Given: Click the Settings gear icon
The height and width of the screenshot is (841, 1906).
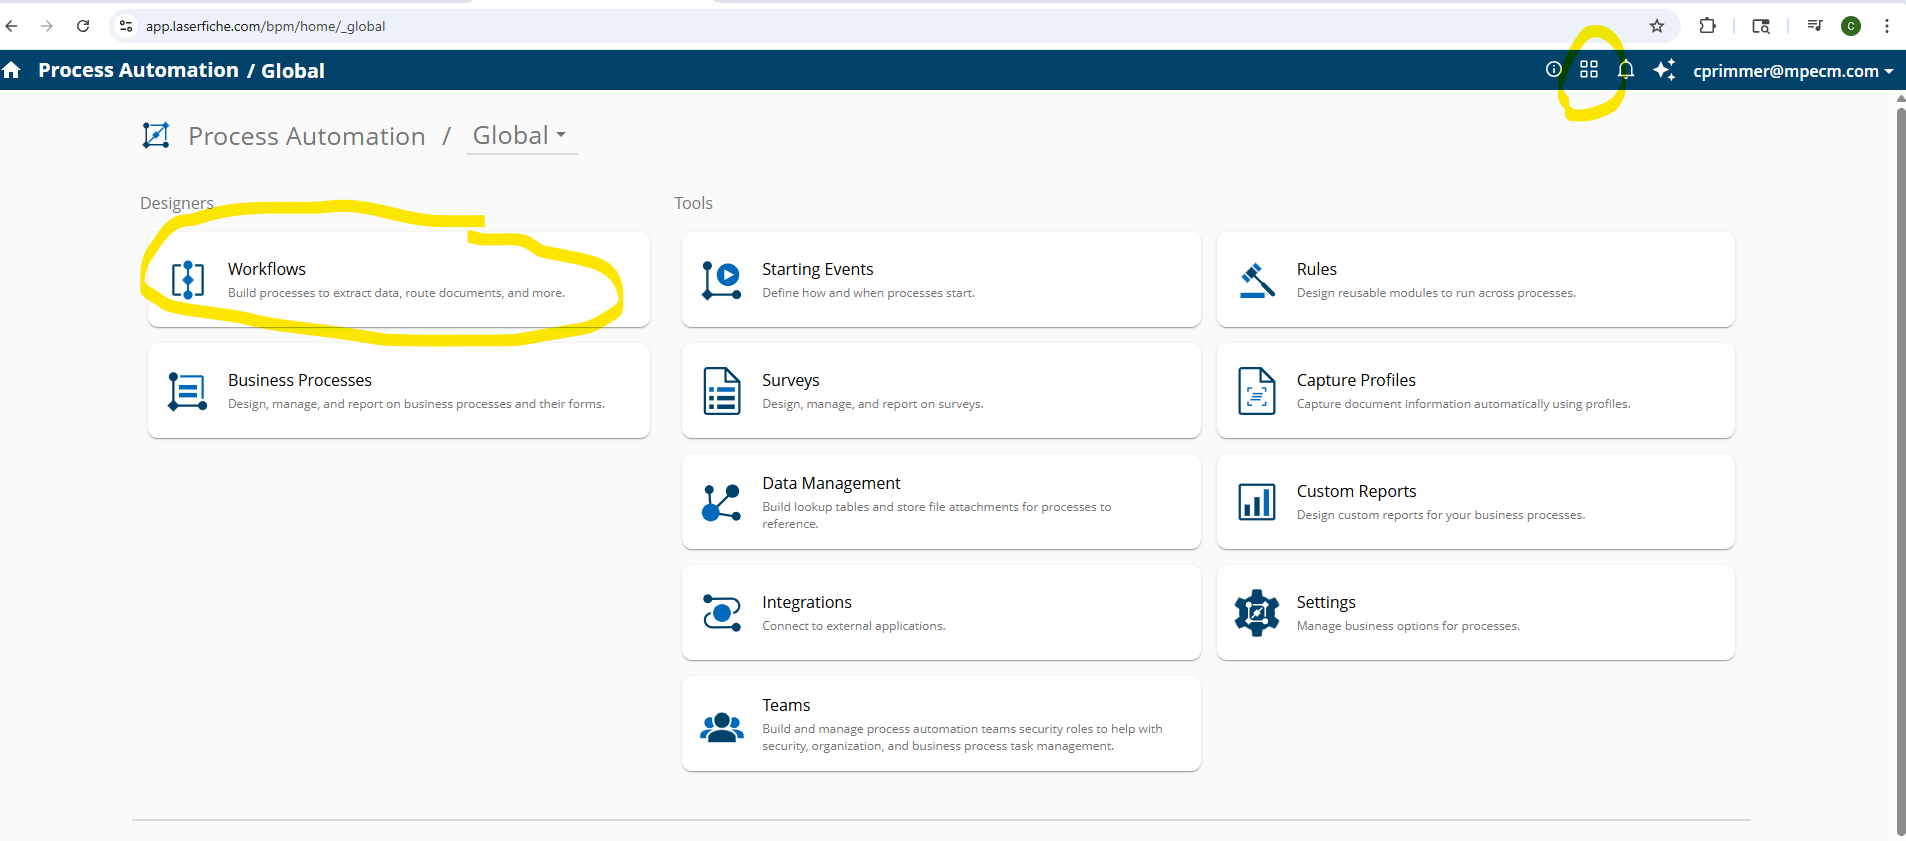Looking at the screenshot, I should 1257,613.
